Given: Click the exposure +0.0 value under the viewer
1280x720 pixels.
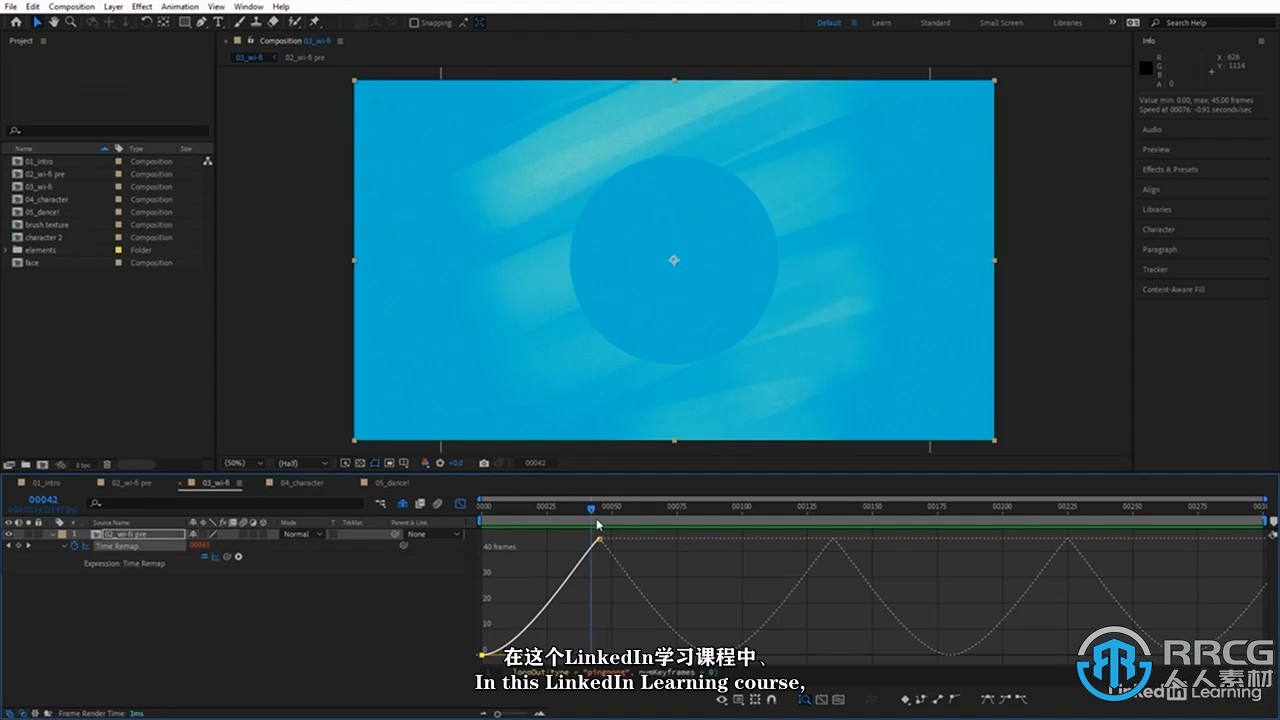Looking at the screenshot, I should click(x=456, y=463).
